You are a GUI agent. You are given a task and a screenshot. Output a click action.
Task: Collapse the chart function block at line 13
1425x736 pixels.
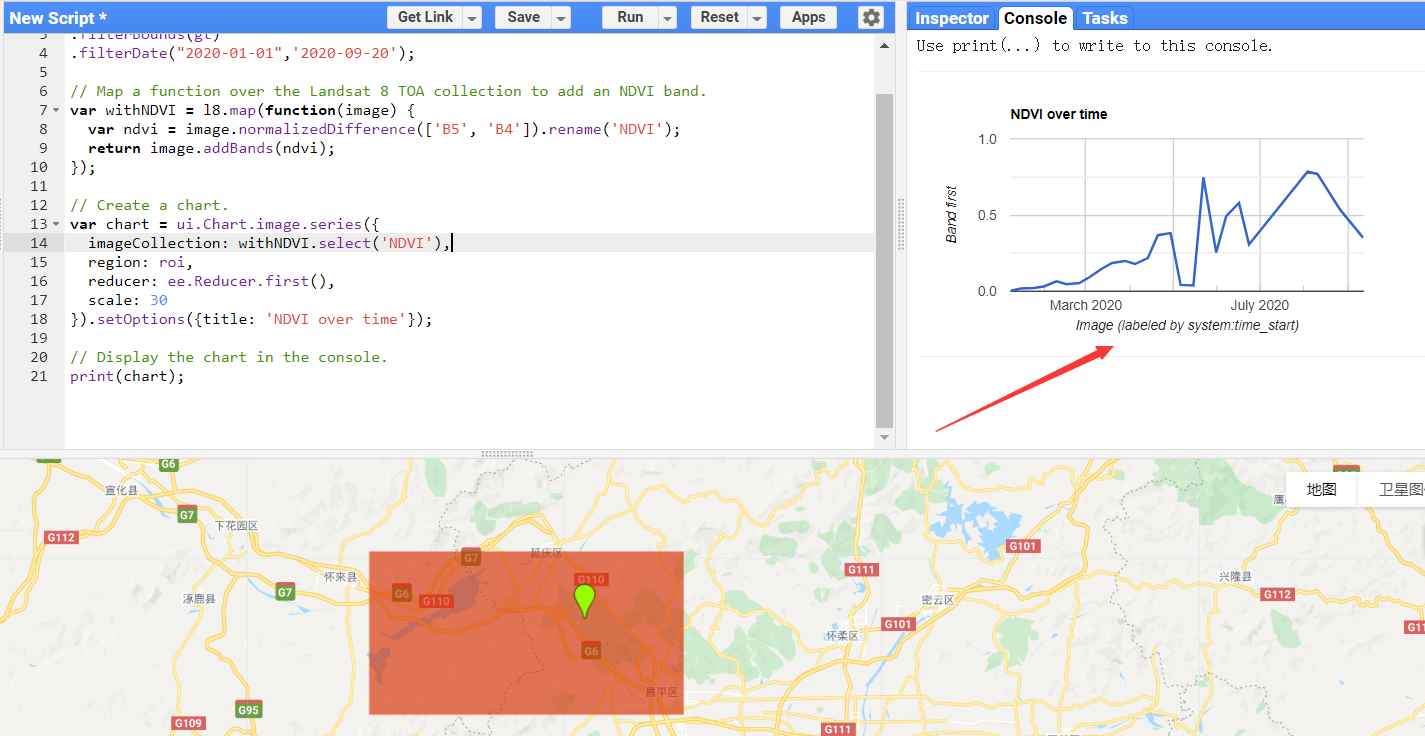(55, 223)
